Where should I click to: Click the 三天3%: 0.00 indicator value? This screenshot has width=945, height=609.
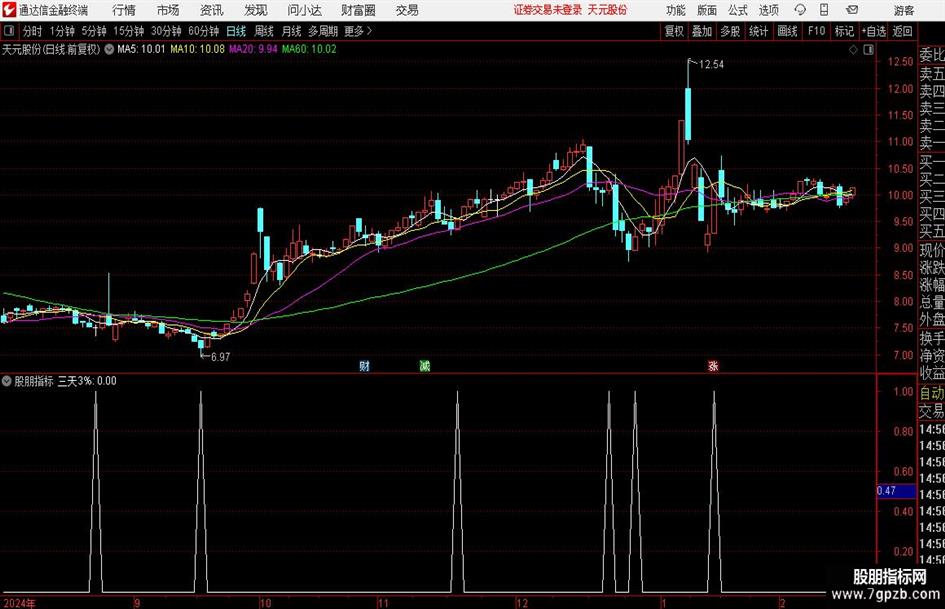pos(87,381)
